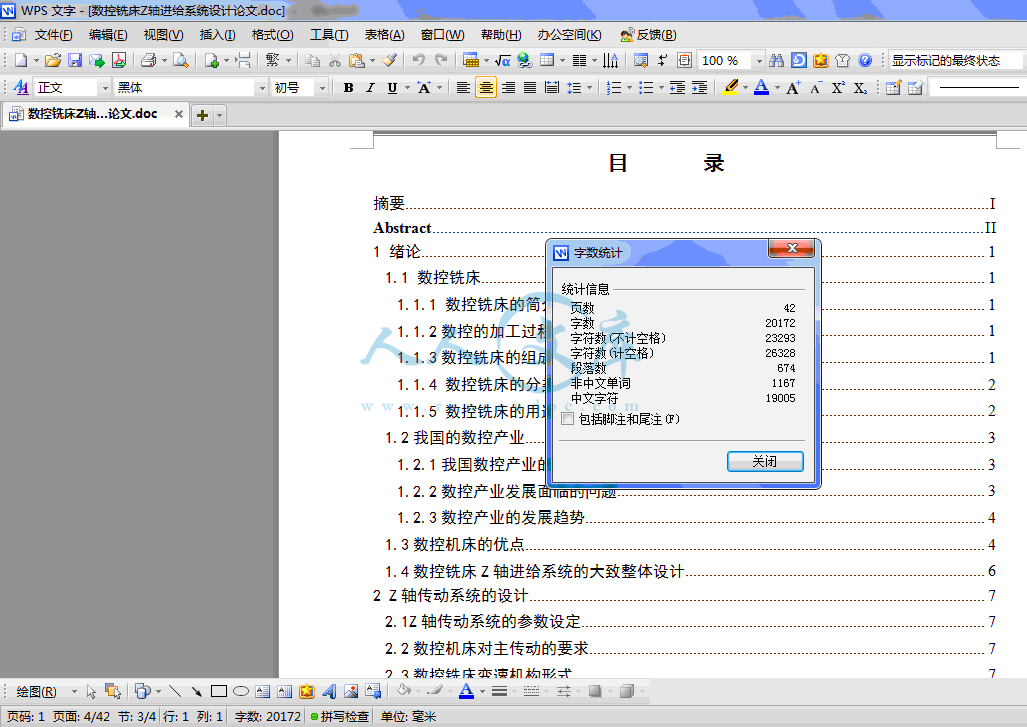Apply blue font color in drawing toolbar
The image size is (1027, 727).
tap(466, 691)
